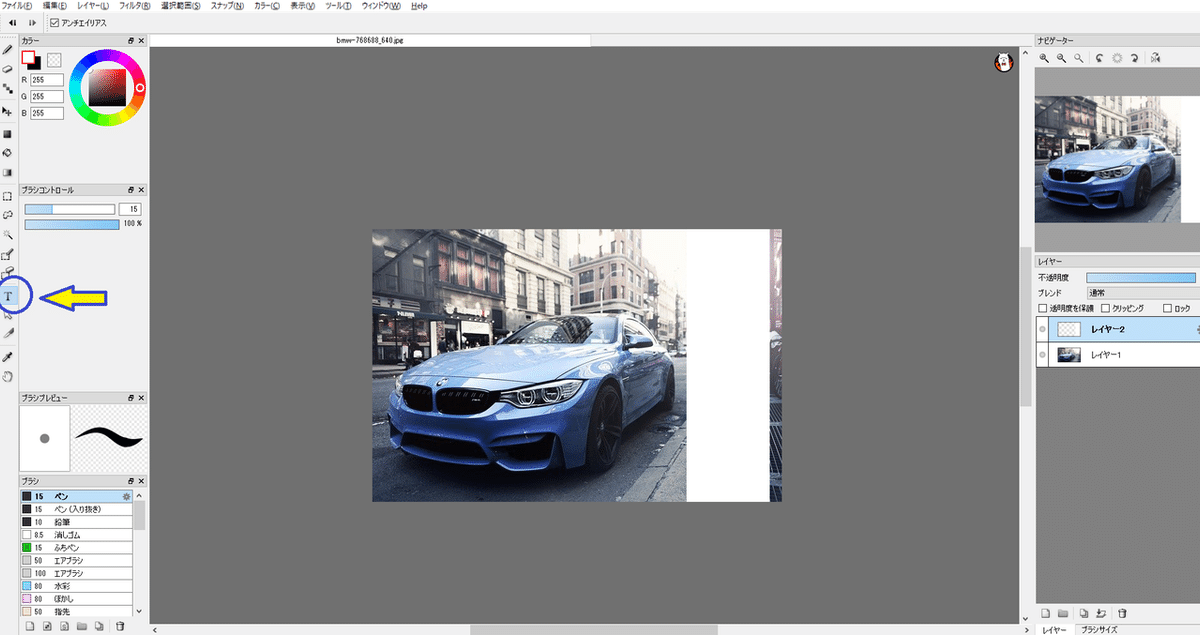1200x635 pixels.
Task: Select the Hand tool
Action: (7, 377)
